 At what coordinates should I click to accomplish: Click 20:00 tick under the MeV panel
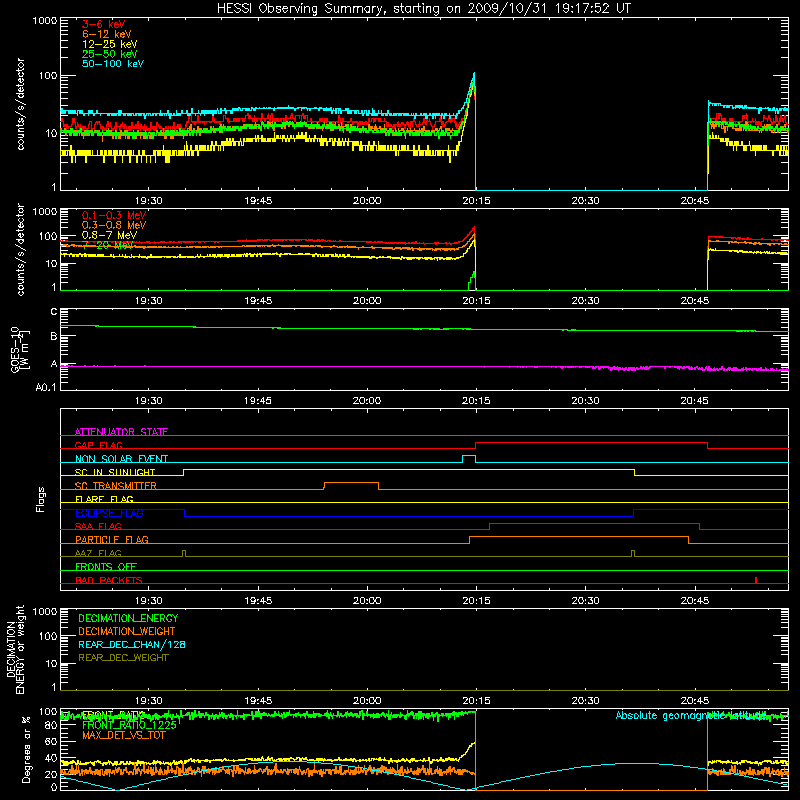[367, 301]
